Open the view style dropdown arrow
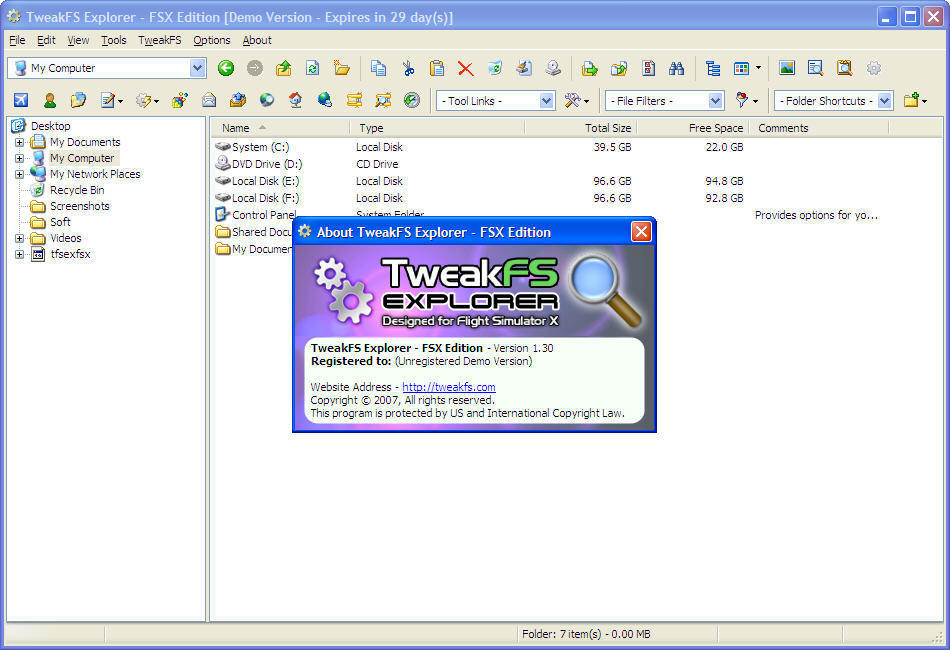 (x=758, y=68)
